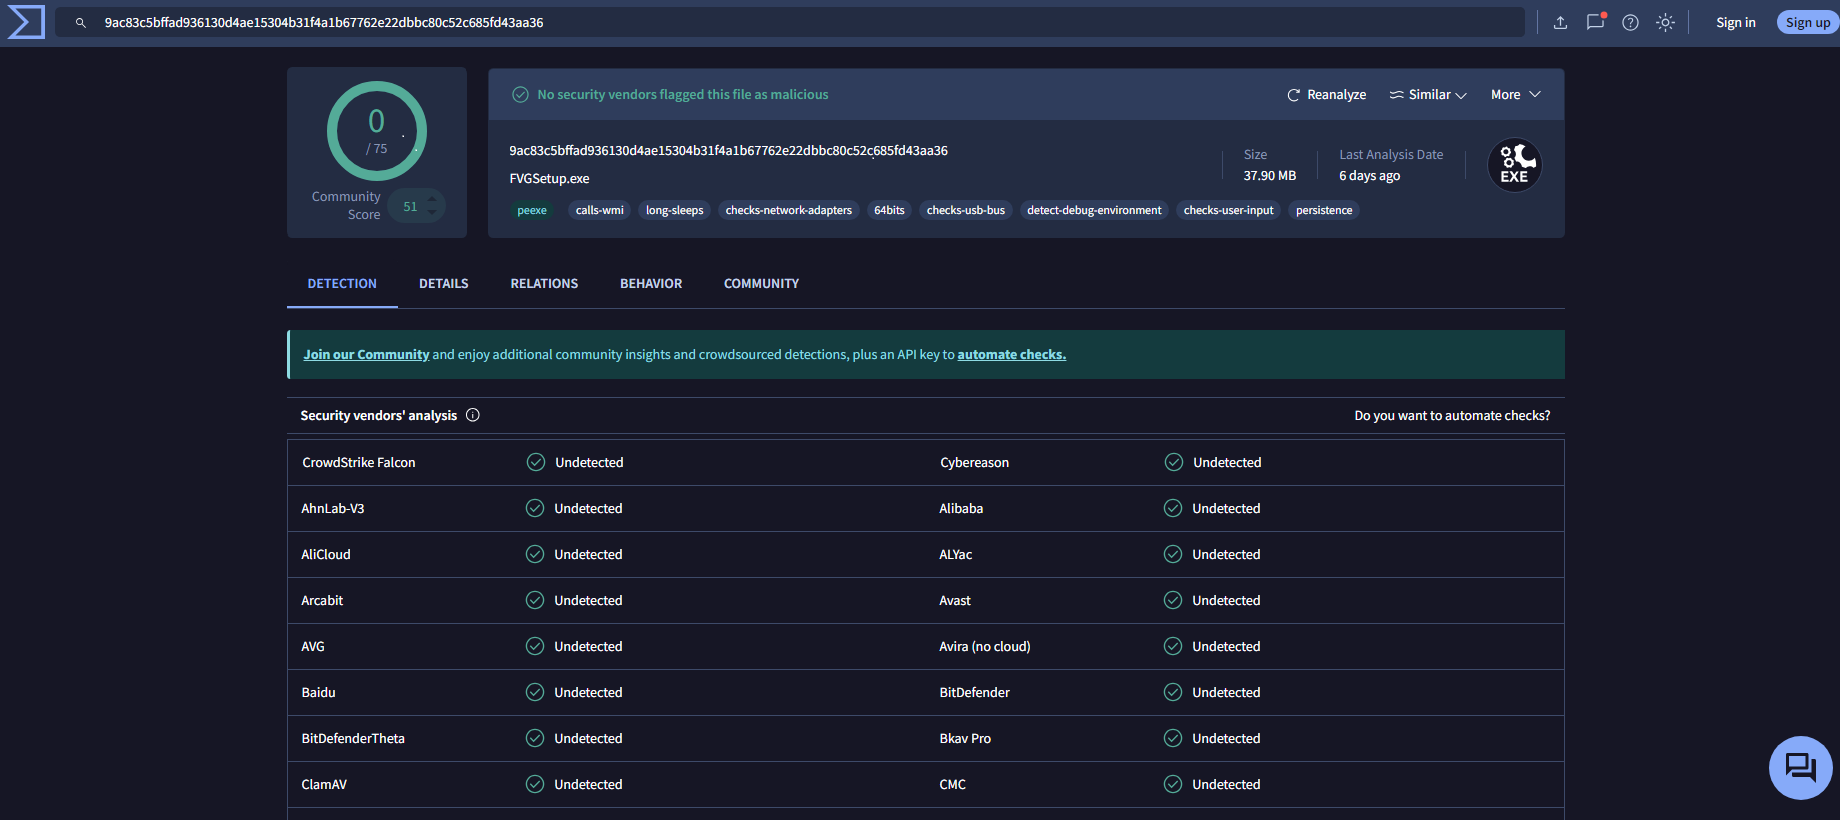This screenshot has height=820, width=1840.
Task: Click the BitDefender undetected check icon
Action: click(1173, 692)
